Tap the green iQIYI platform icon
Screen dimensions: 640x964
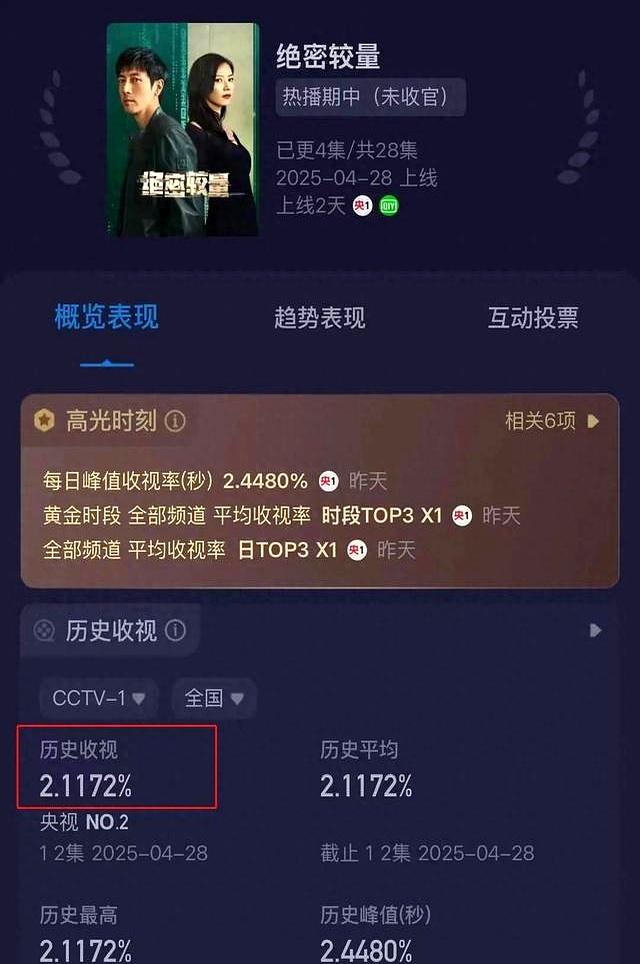click(x=389, y=205)
